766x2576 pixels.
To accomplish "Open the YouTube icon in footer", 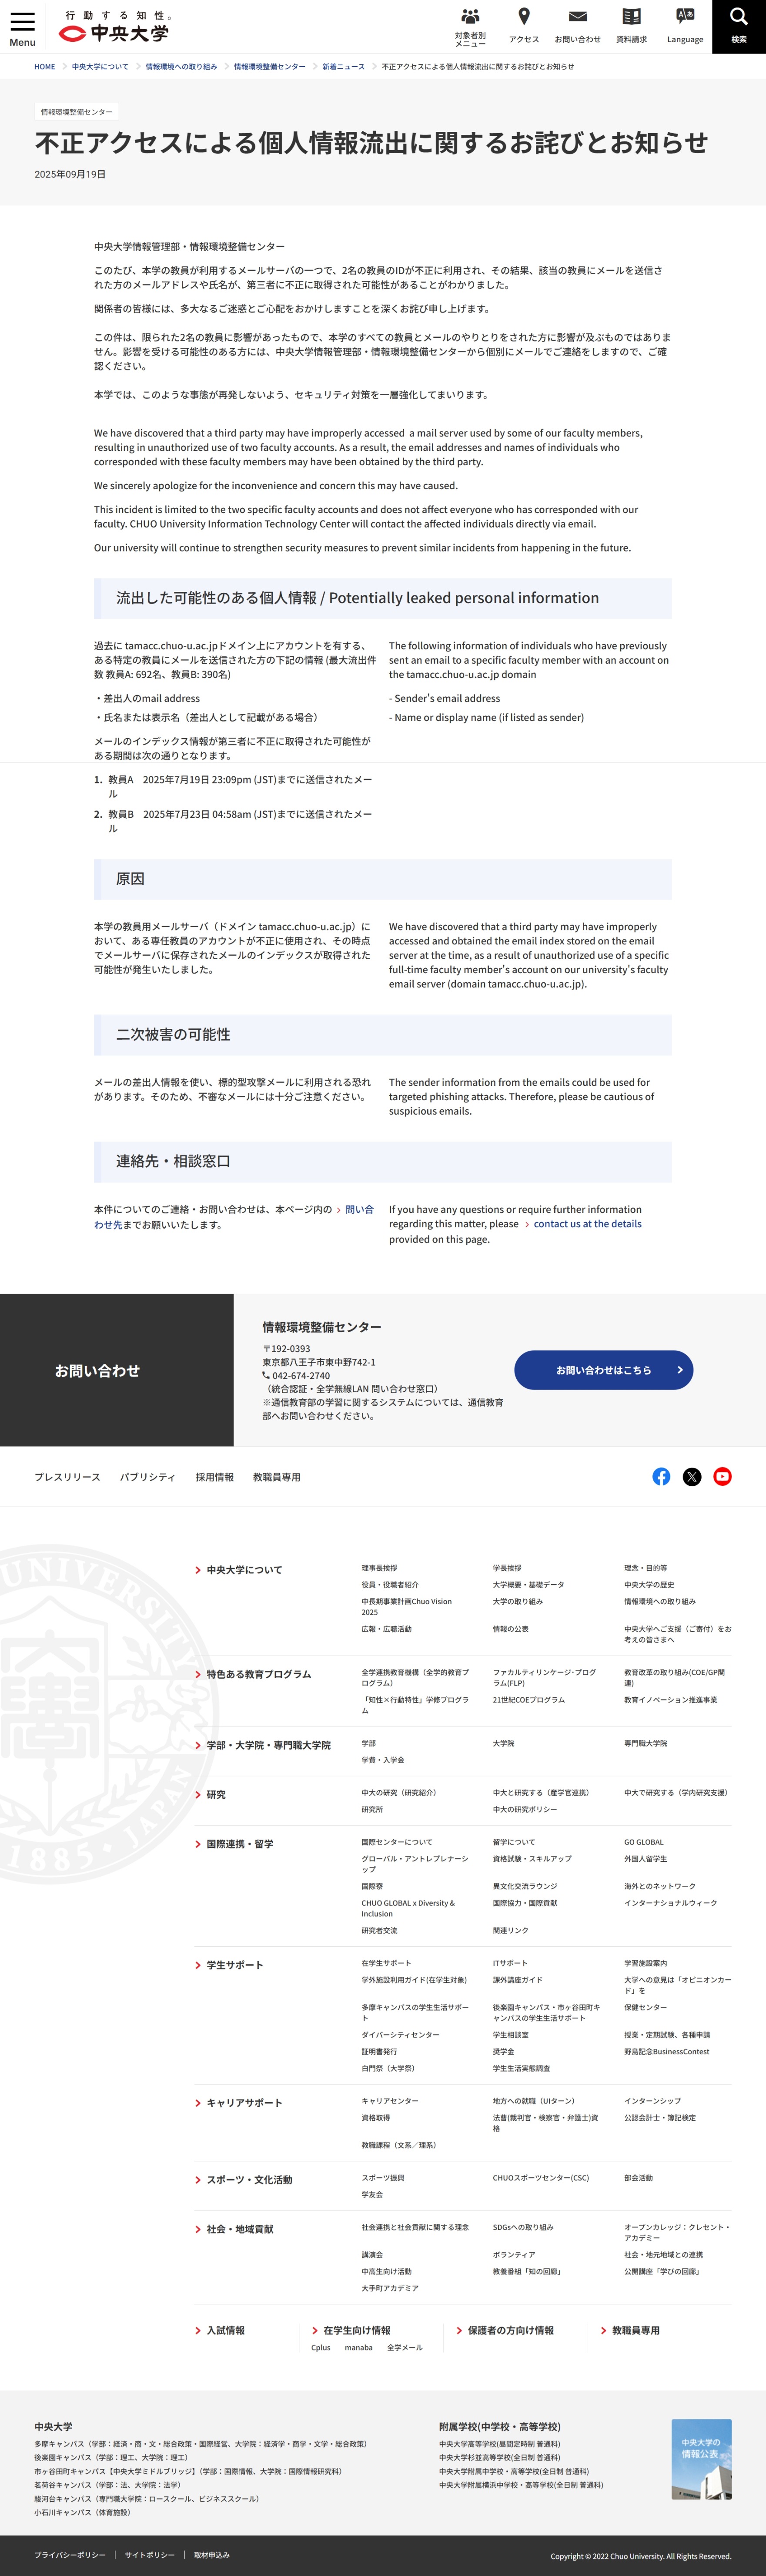I will coord(722,1476).
